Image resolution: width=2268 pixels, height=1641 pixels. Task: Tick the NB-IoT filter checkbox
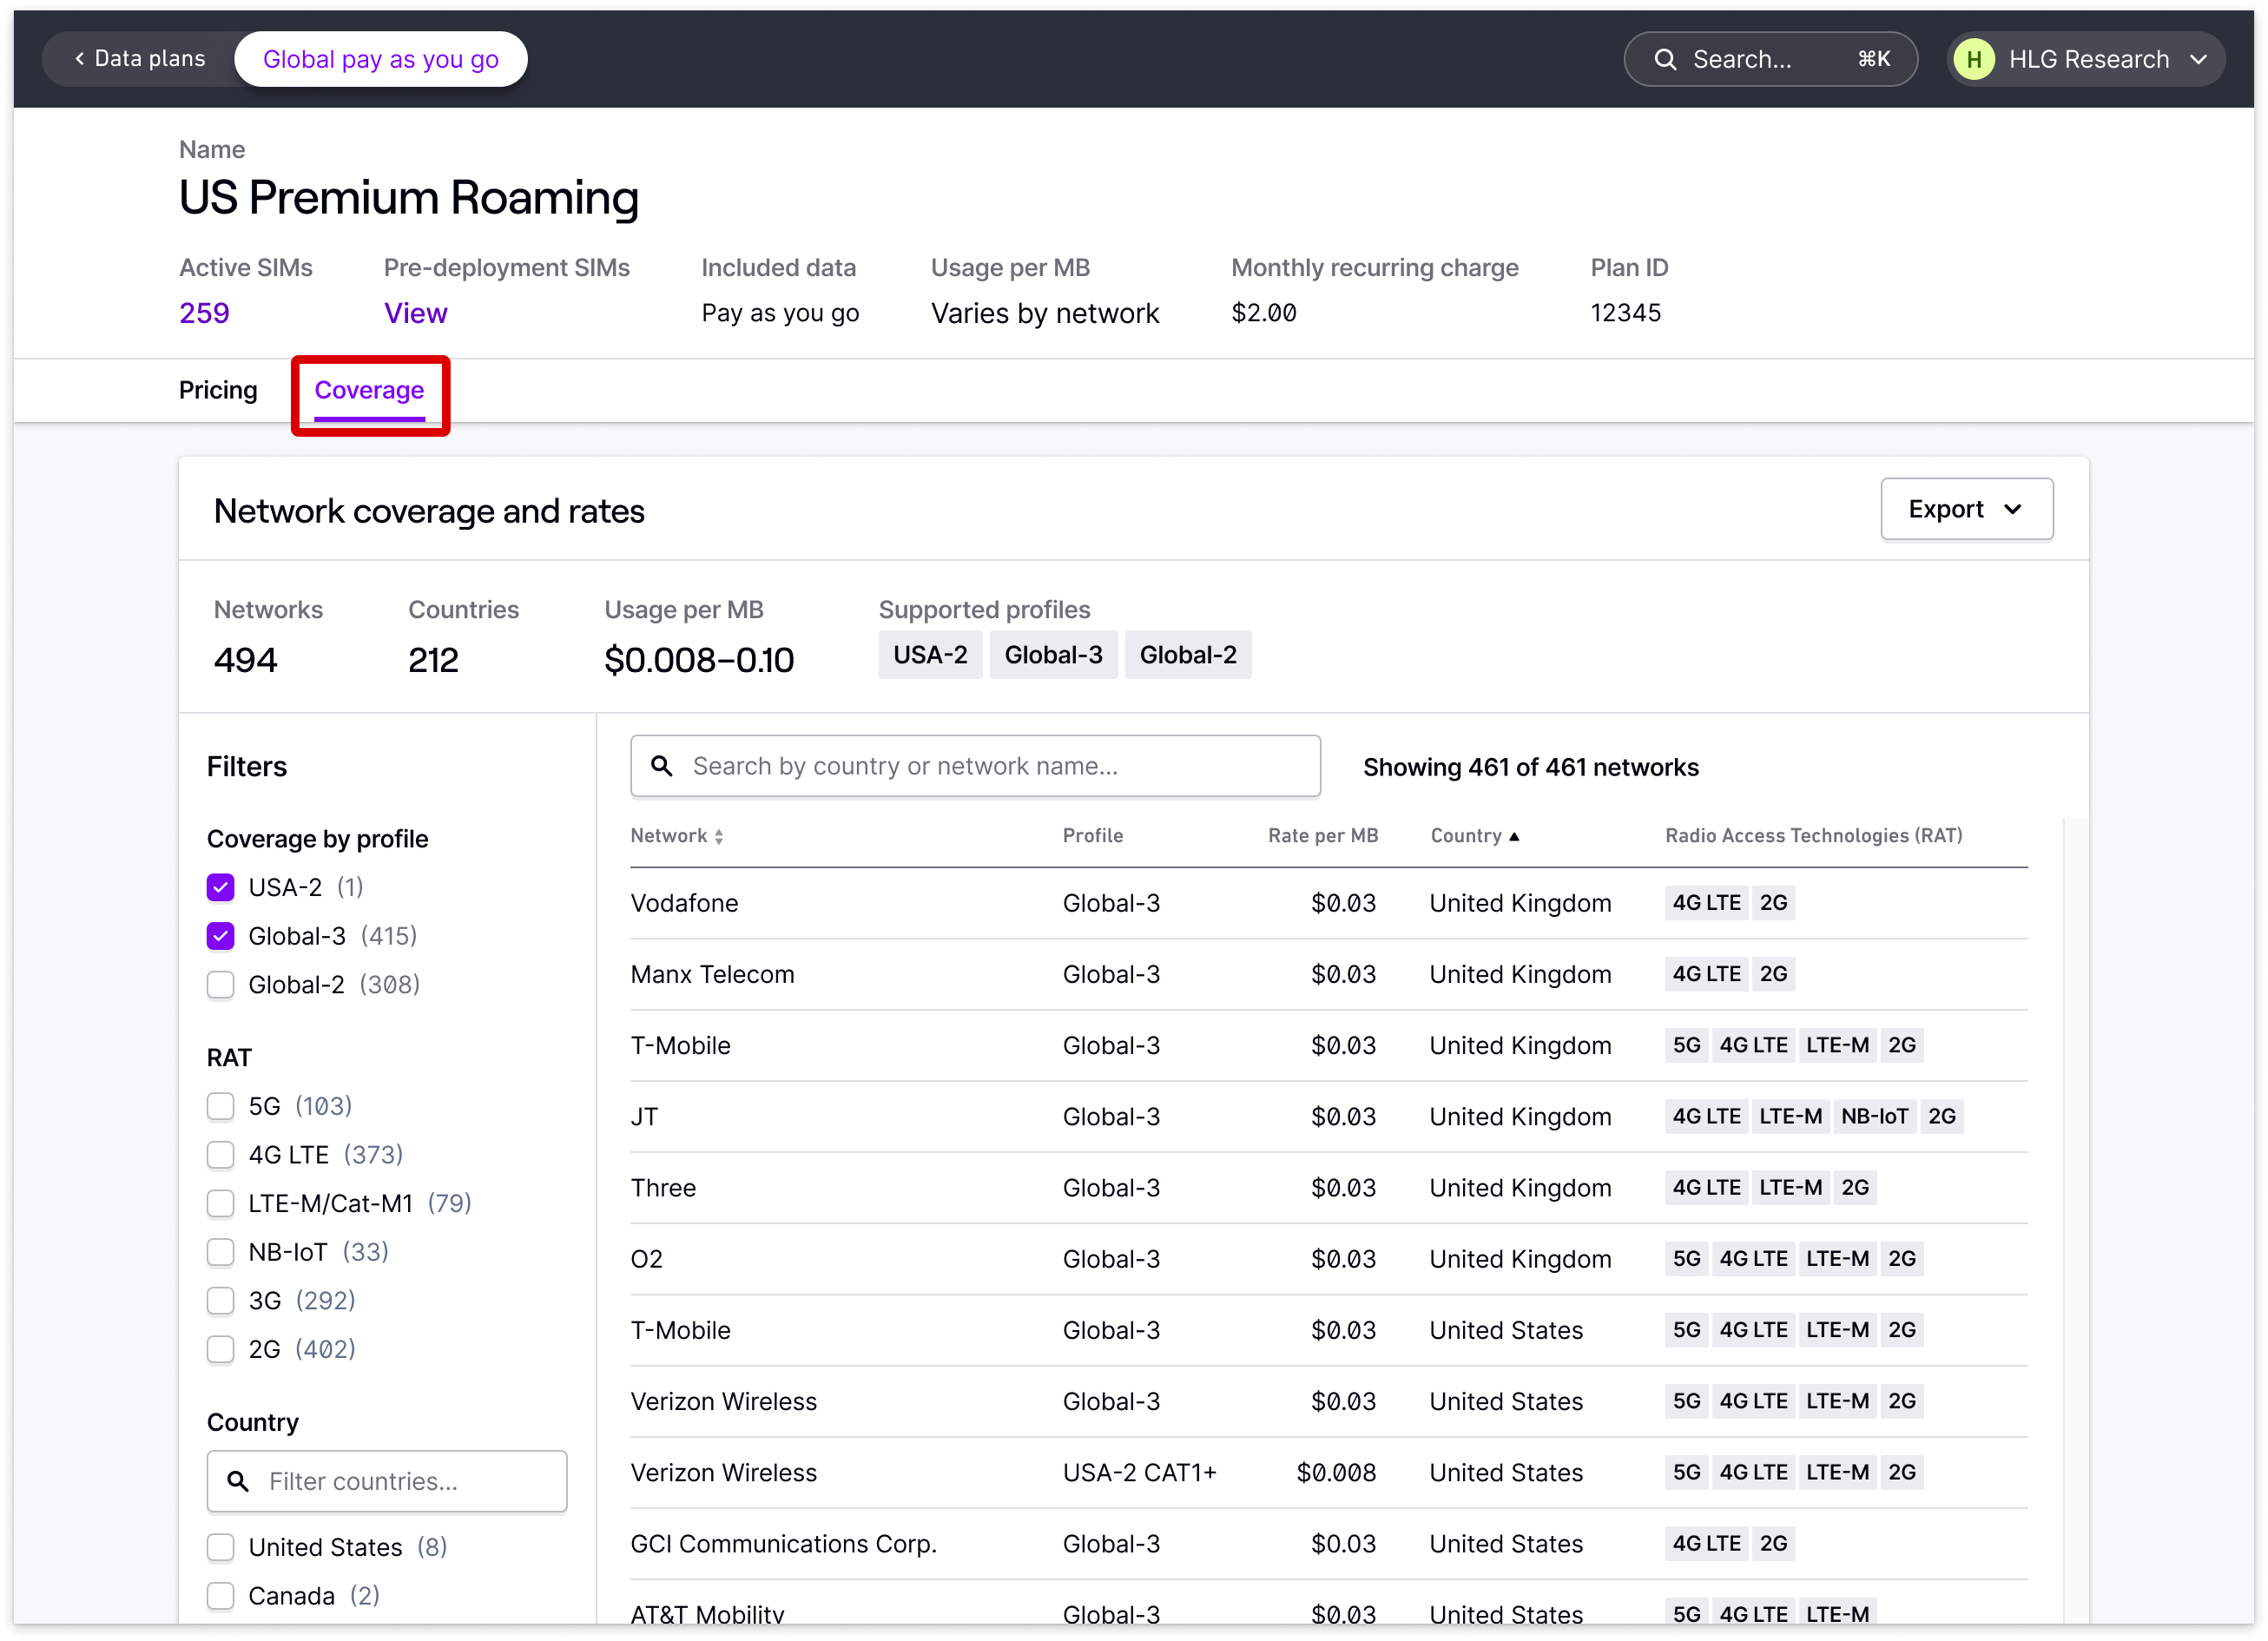221,1252
